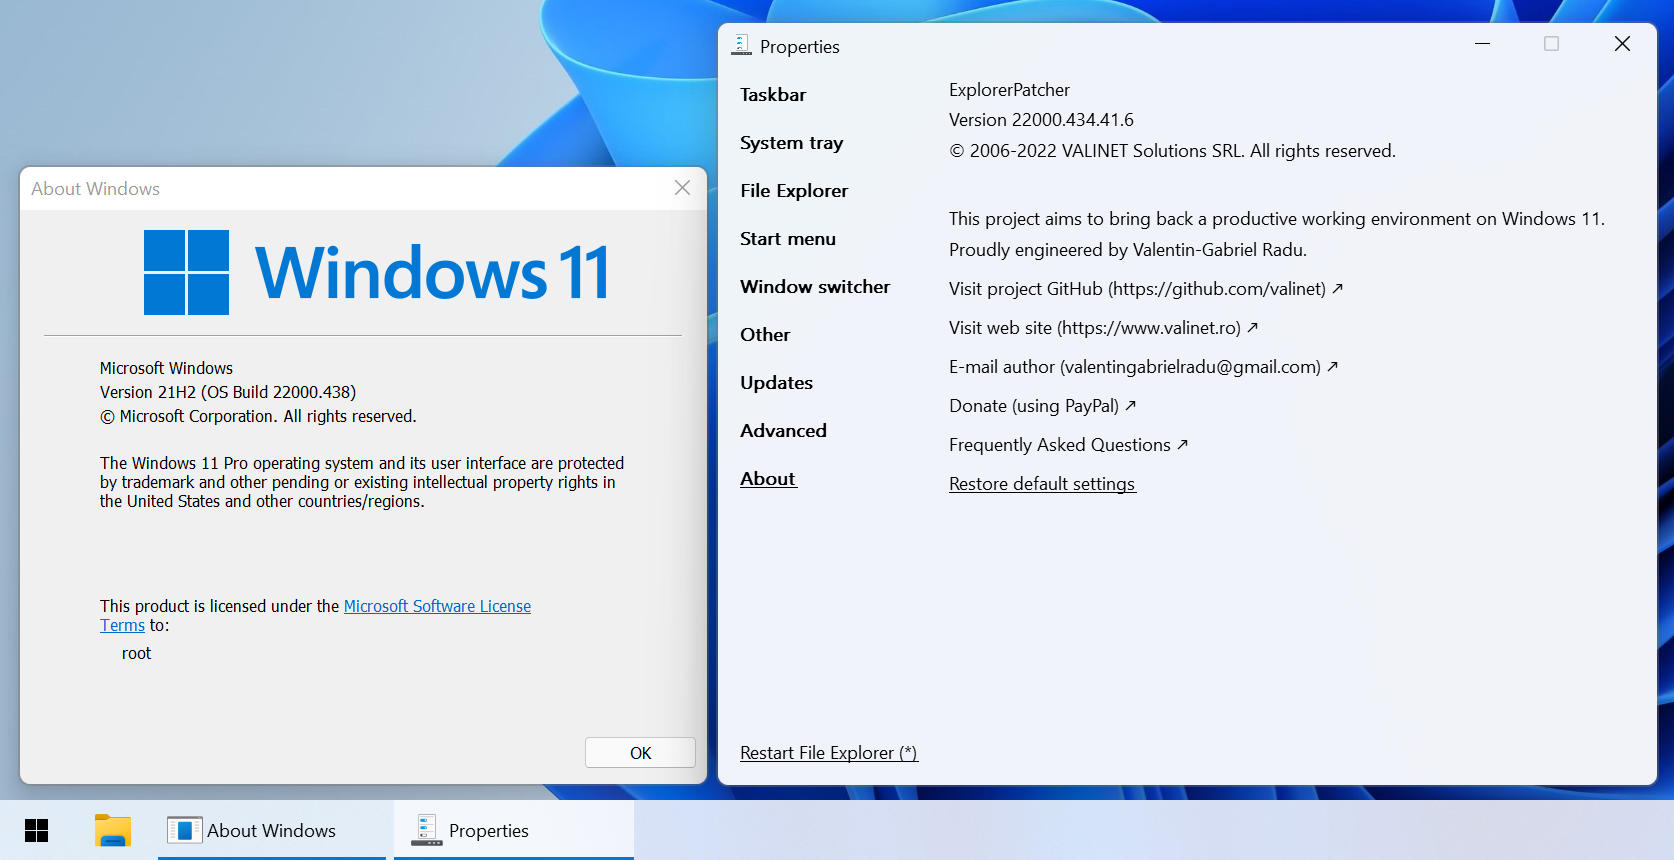Click the Windows 11 logo banner
The image size is (1674, 860).
click(x=376, y=272)
